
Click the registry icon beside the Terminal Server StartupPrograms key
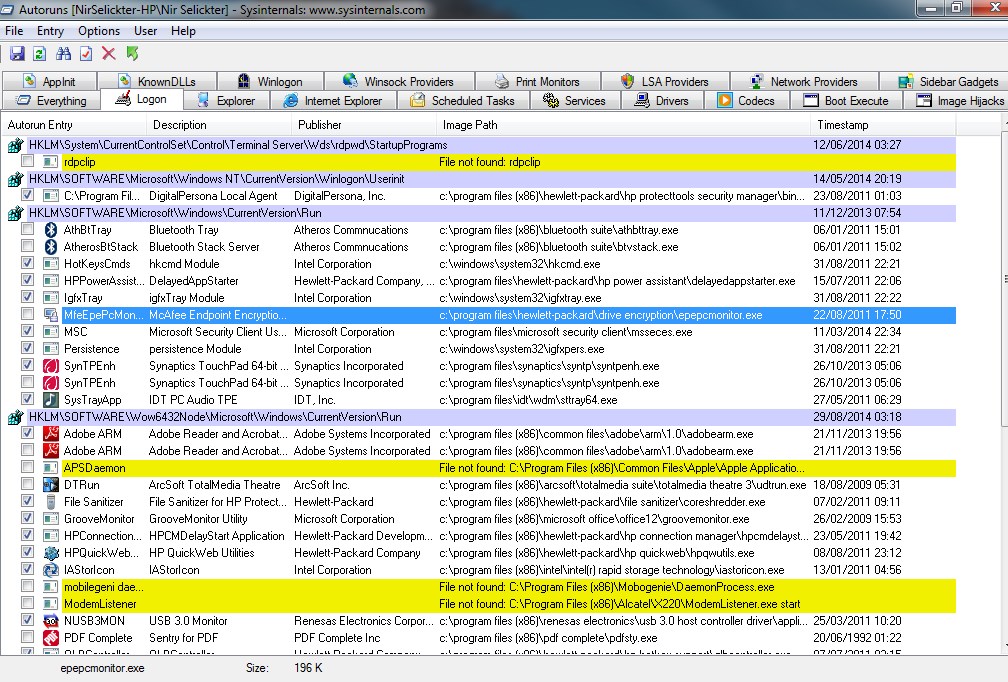(x=15, y=145)
